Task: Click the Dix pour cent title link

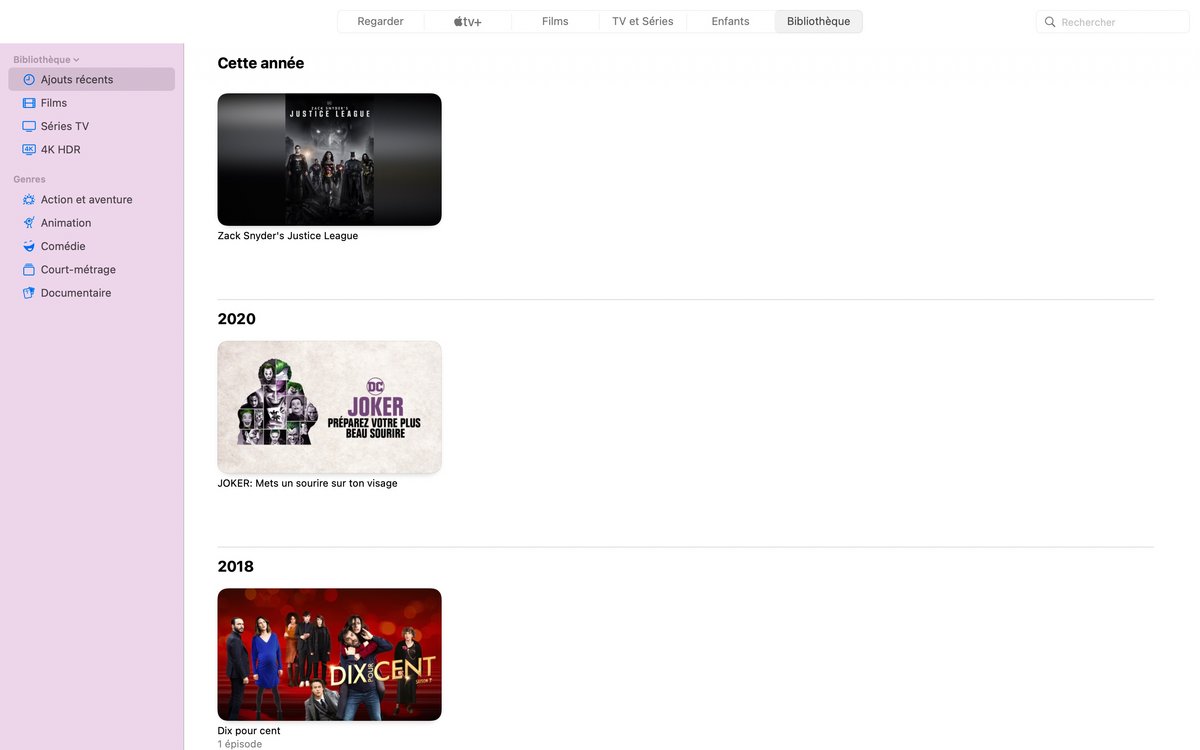Action: [x=249, y=731]
